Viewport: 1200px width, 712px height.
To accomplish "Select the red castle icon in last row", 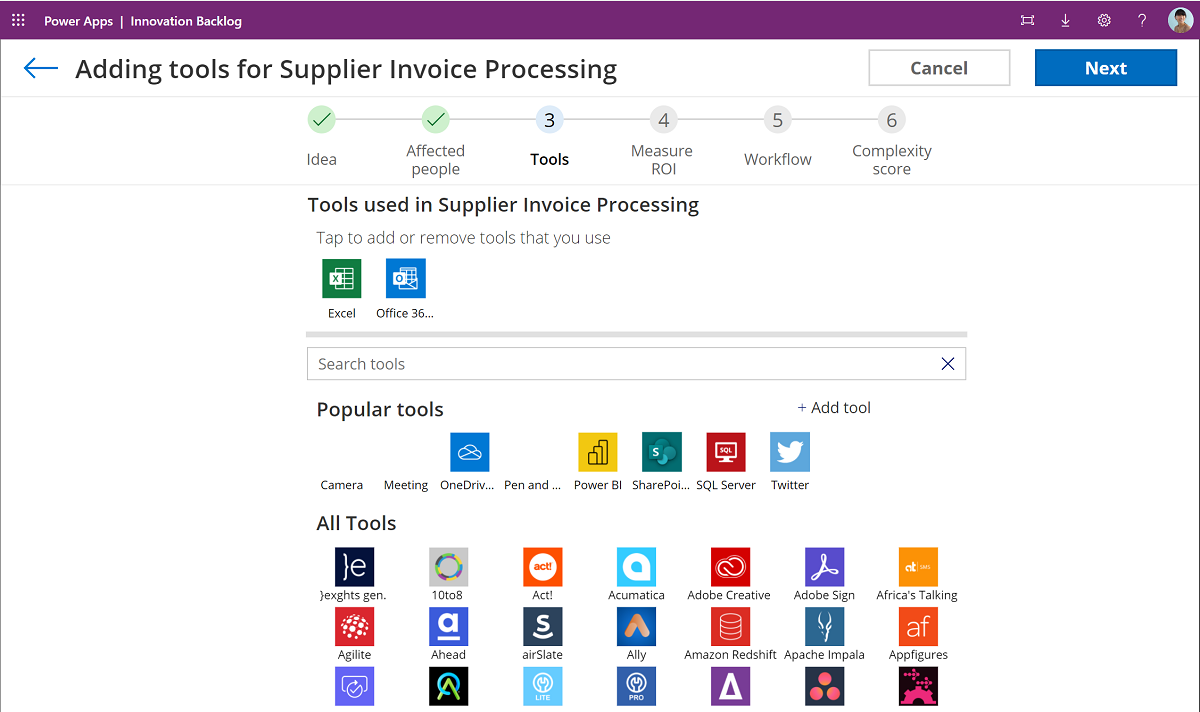I will [x=918, y=687].
